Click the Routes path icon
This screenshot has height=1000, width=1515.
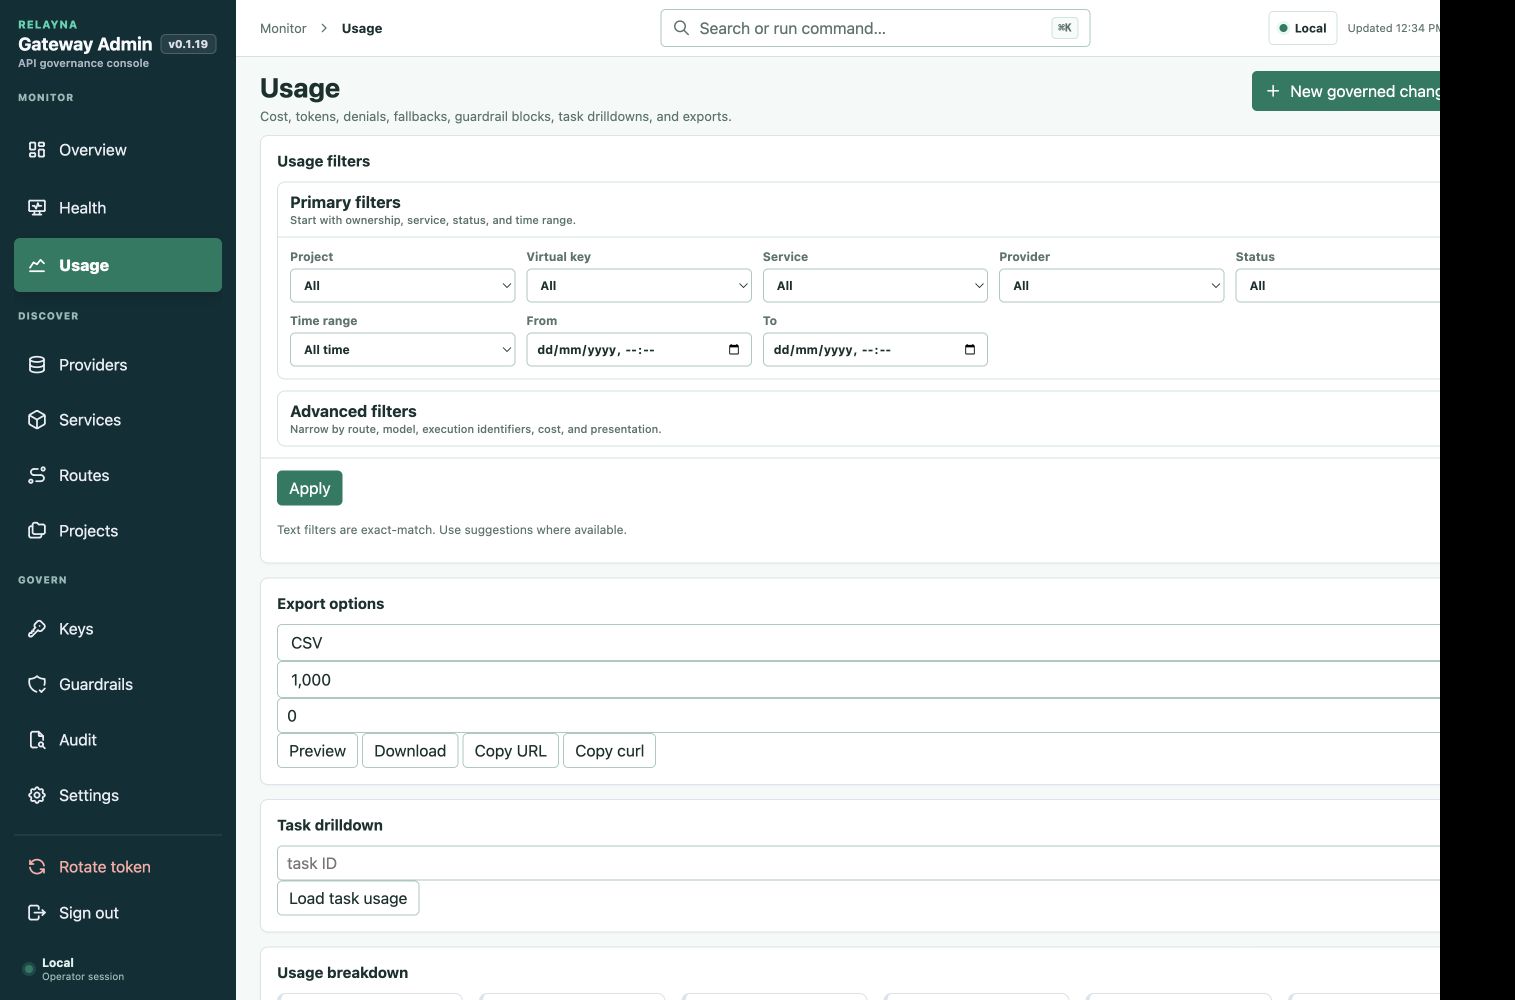coord(37,476)
